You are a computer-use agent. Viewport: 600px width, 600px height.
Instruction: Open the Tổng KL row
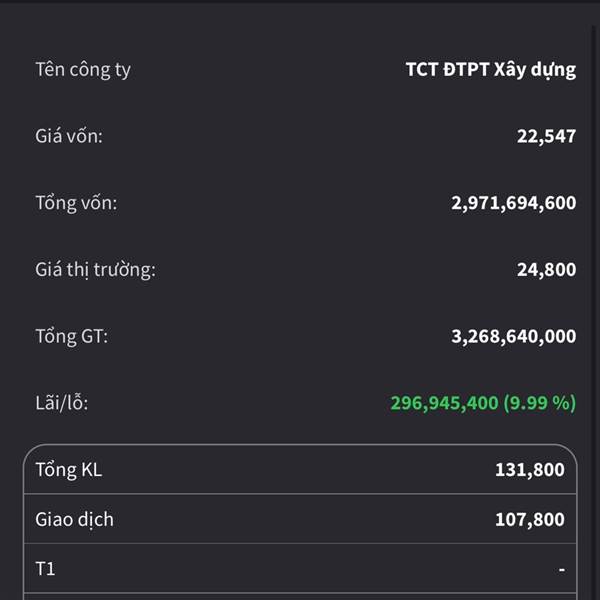tap(300, 470)
